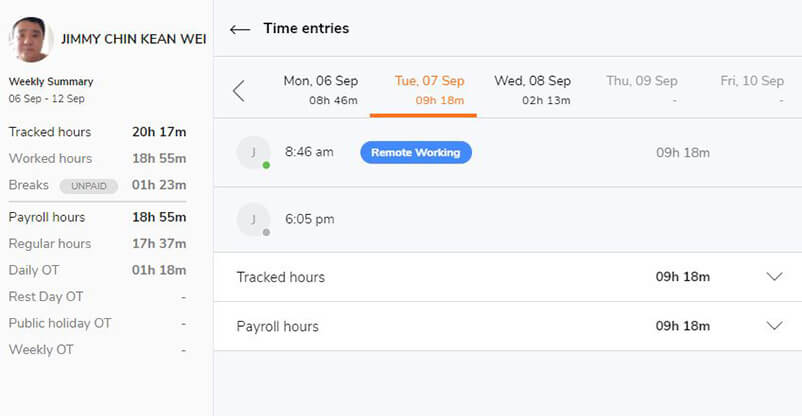Click the Tracked hours row in daily summary
The height and width of the screenshot is (416, 802).
(x=508, y=277)
